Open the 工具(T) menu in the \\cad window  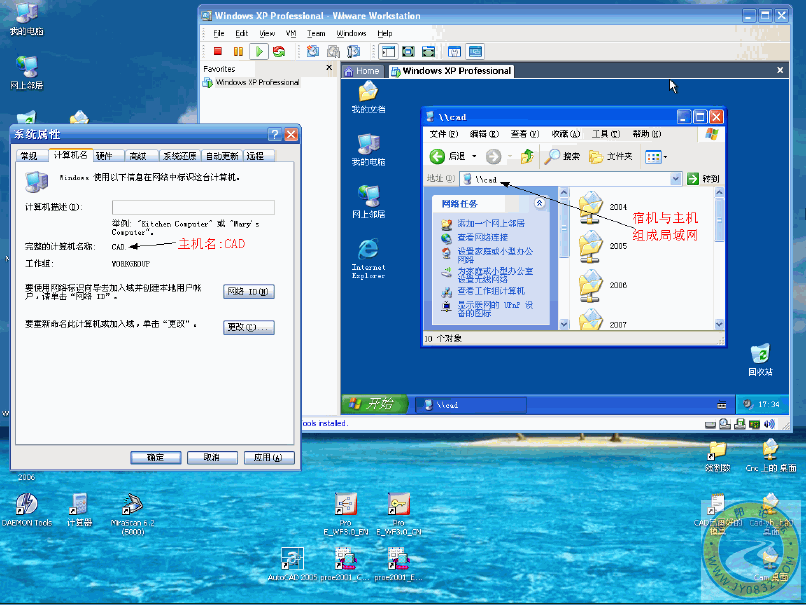pos(606,134)
